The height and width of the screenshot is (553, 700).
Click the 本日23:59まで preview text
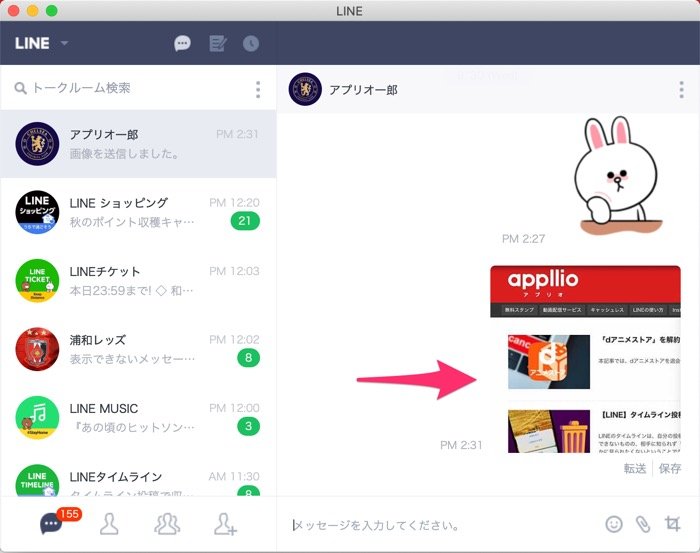132,291
